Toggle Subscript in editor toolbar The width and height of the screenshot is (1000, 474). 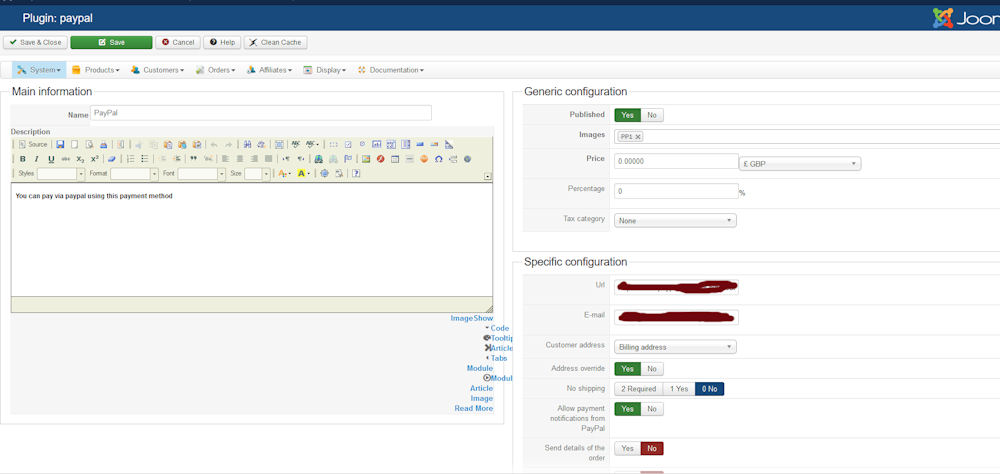pyautogui.click(x=80, y=159)
